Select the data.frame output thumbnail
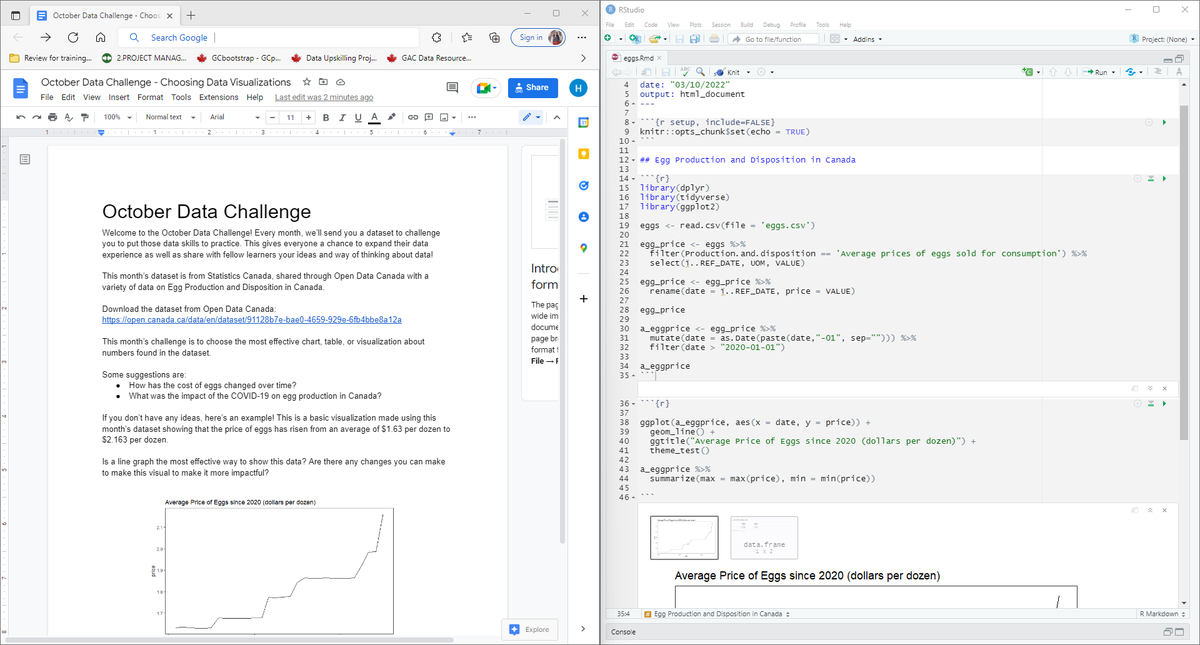This screenshot has width=1200, height=645. 764,538
